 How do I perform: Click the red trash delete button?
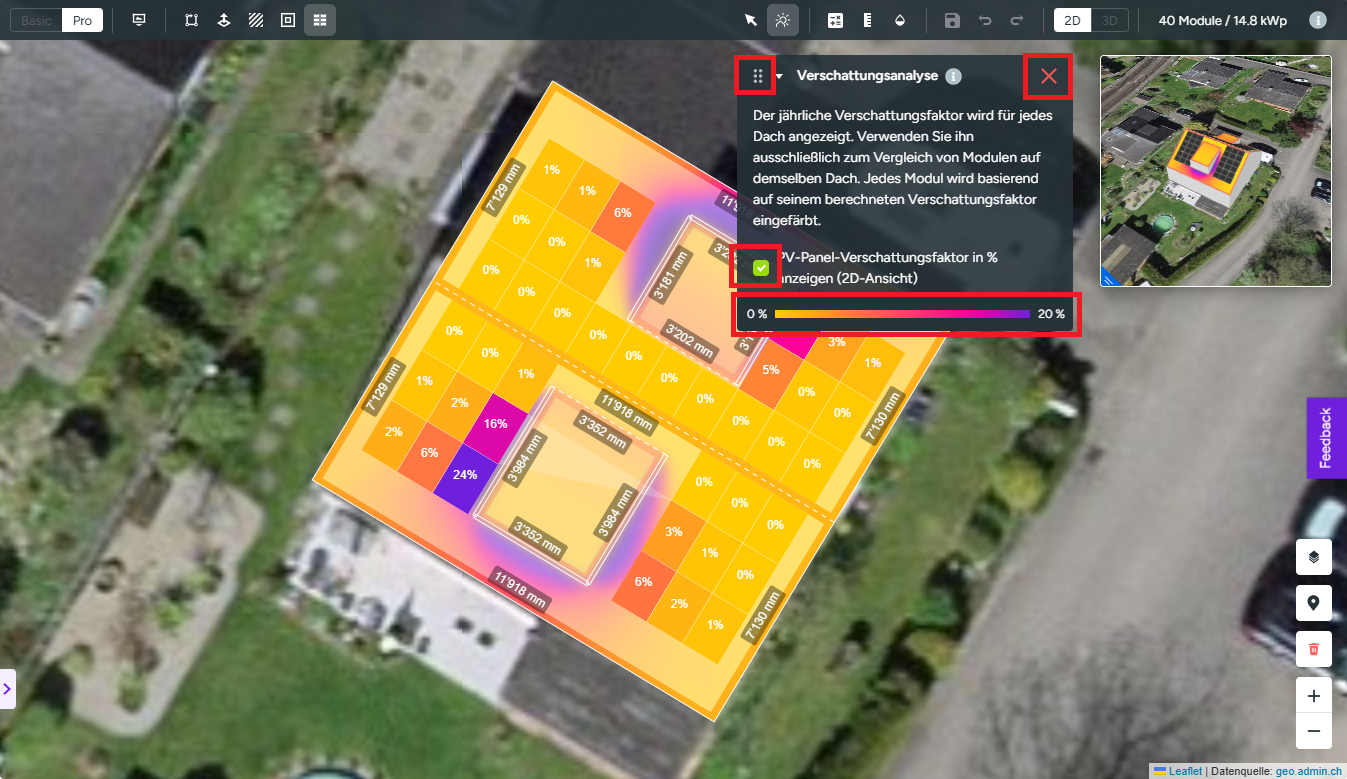coord(1313,649)
